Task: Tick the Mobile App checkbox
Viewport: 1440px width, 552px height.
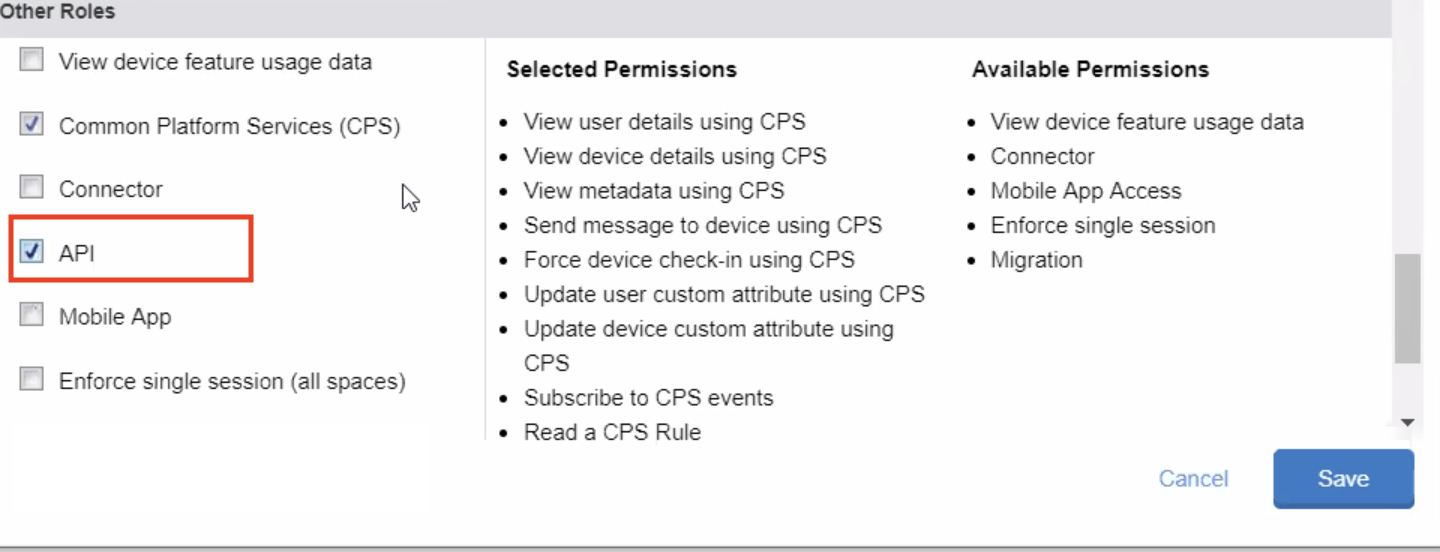Action: coord(32,316)
